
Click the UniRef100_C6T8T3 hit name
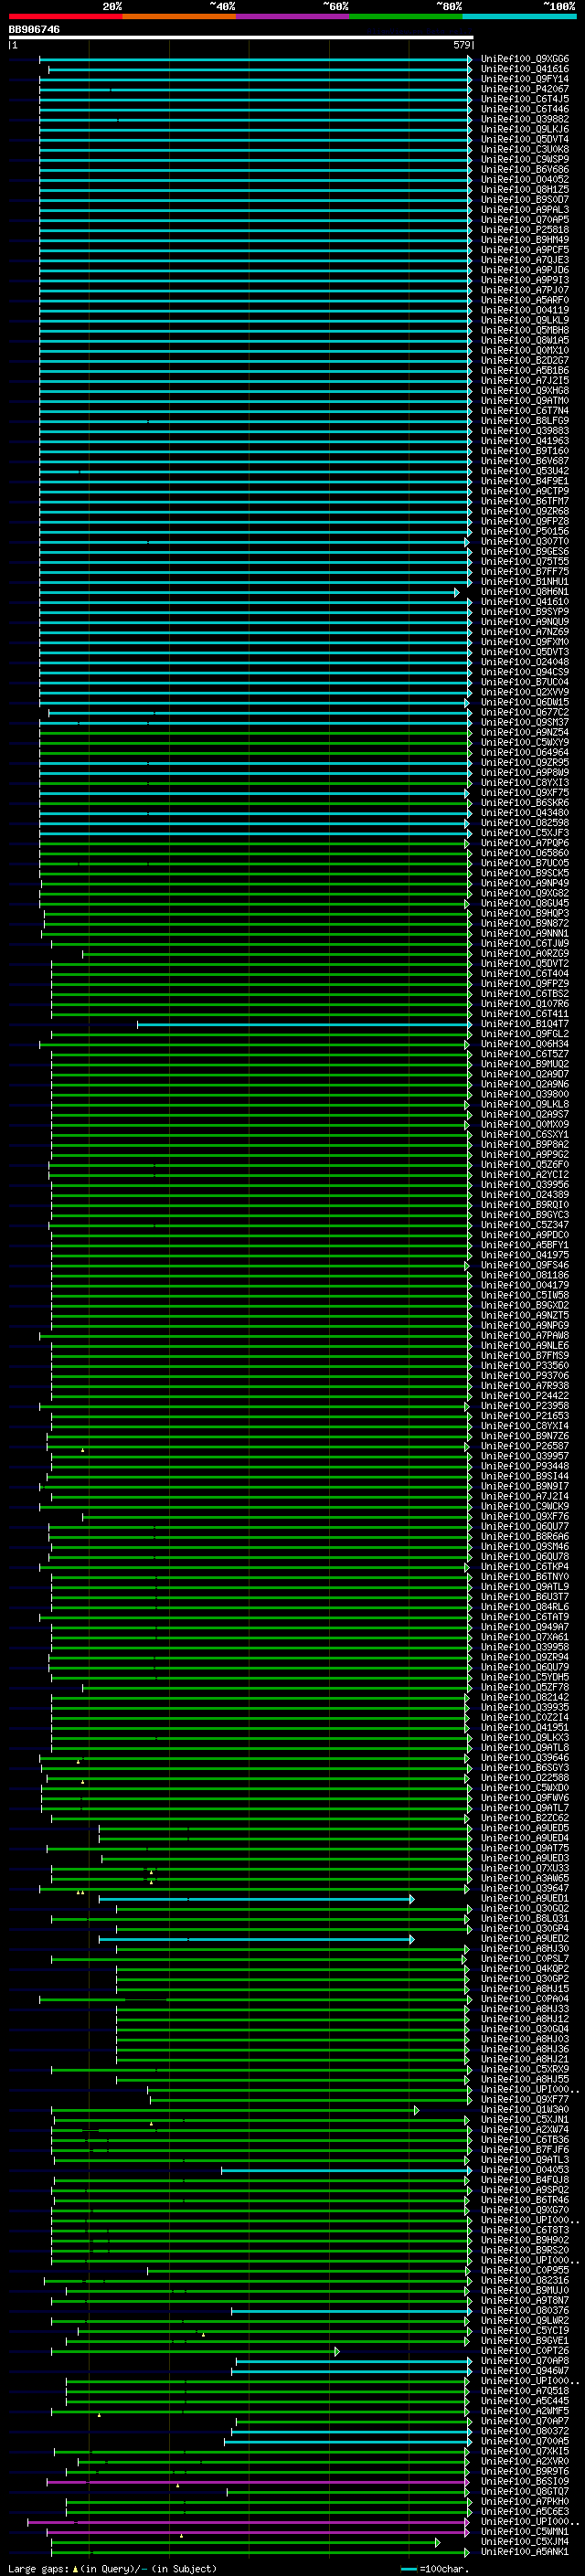[525, 2230]
